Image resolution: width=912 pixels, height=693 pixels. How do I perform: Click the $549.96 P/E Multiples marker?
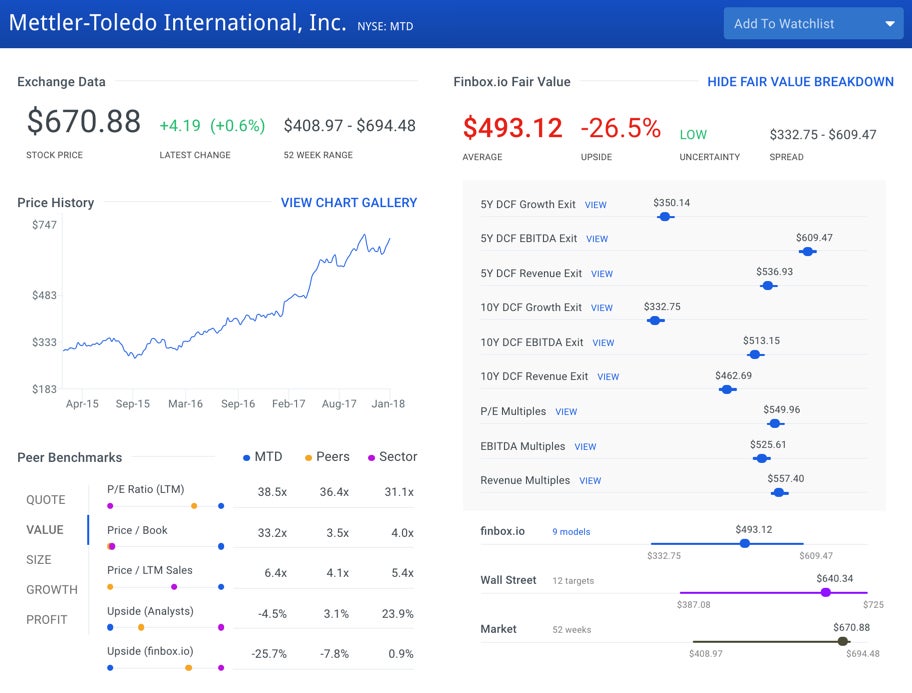point(774,424)
